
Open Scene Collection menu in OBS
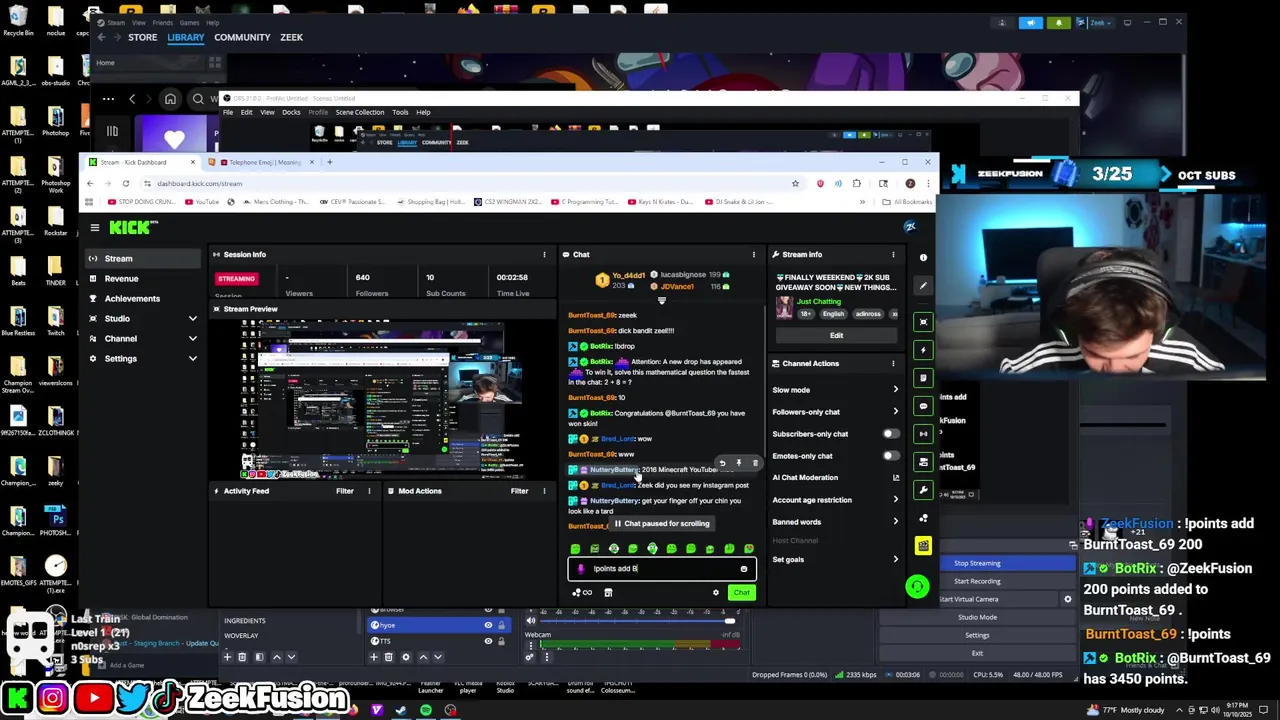click(360, 112)
